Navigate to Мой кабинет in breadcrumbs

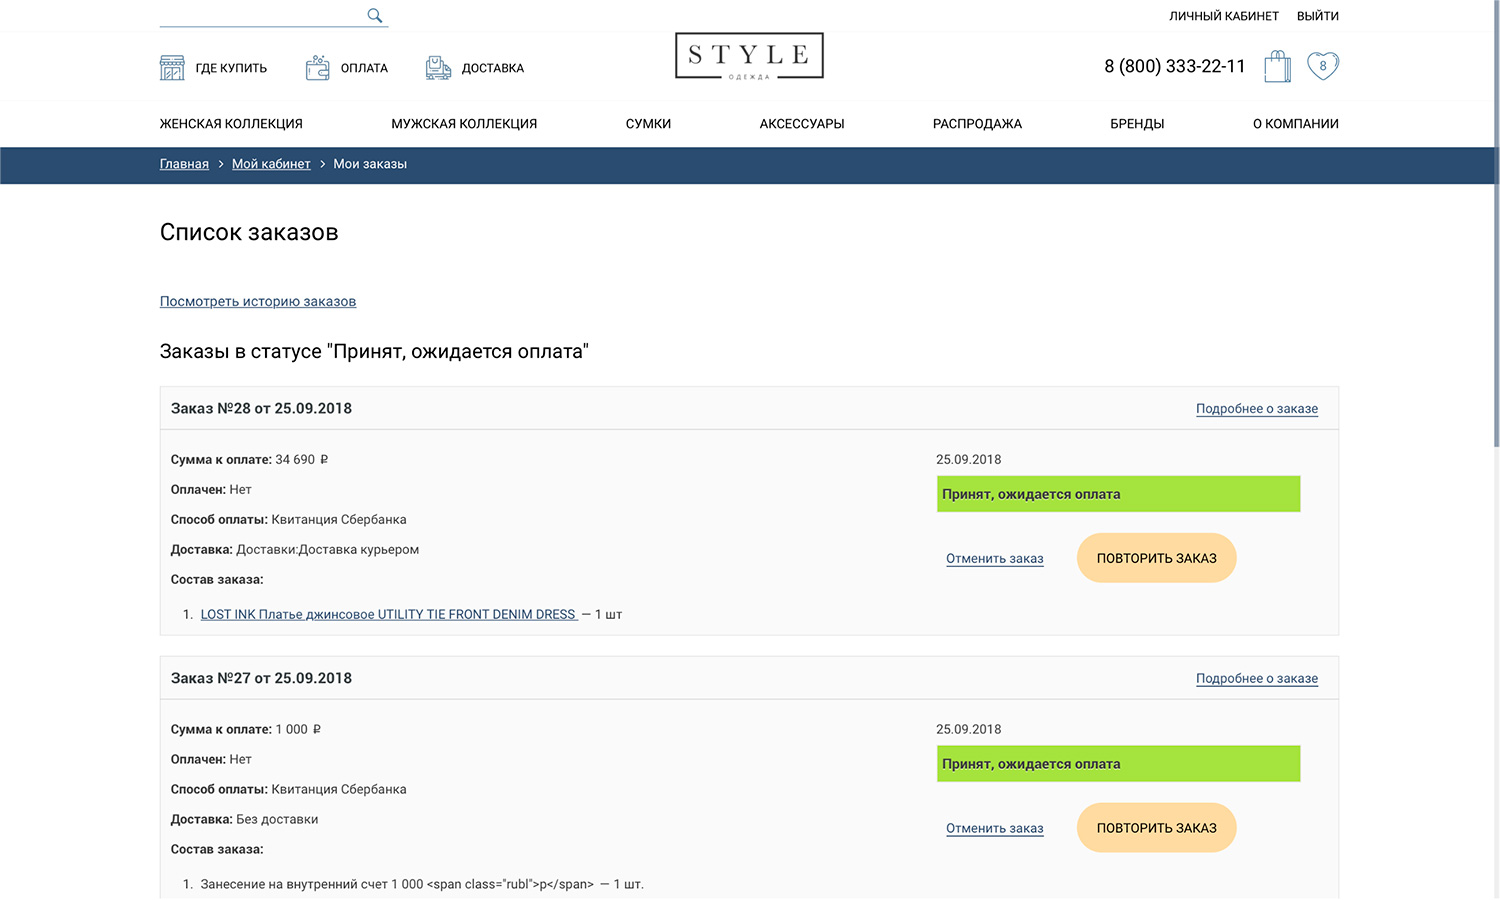coord(271,164)
